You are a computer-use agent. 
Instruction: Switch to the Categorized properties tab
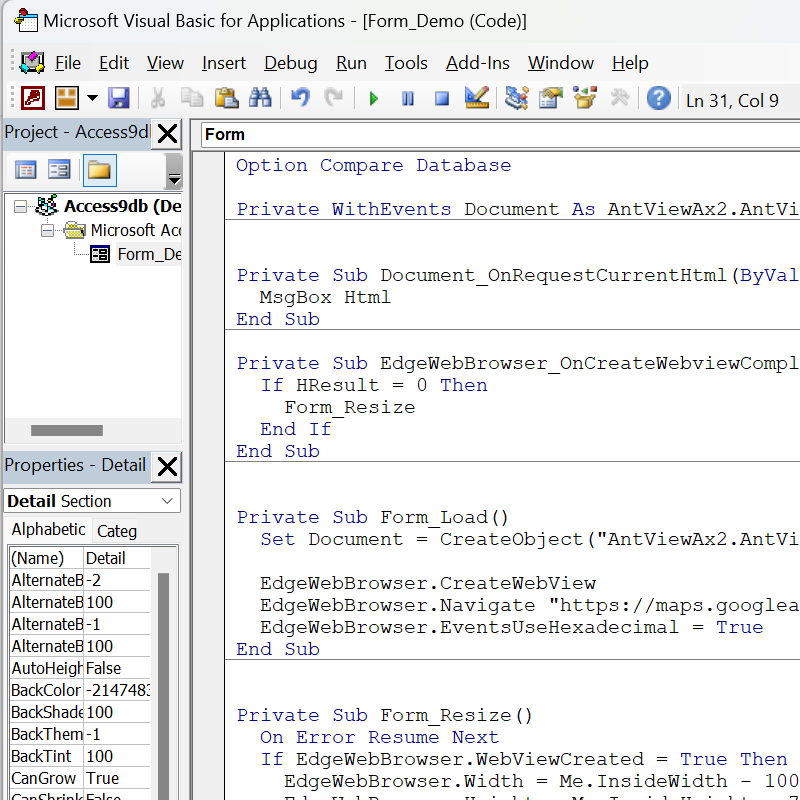click(117, 531)
